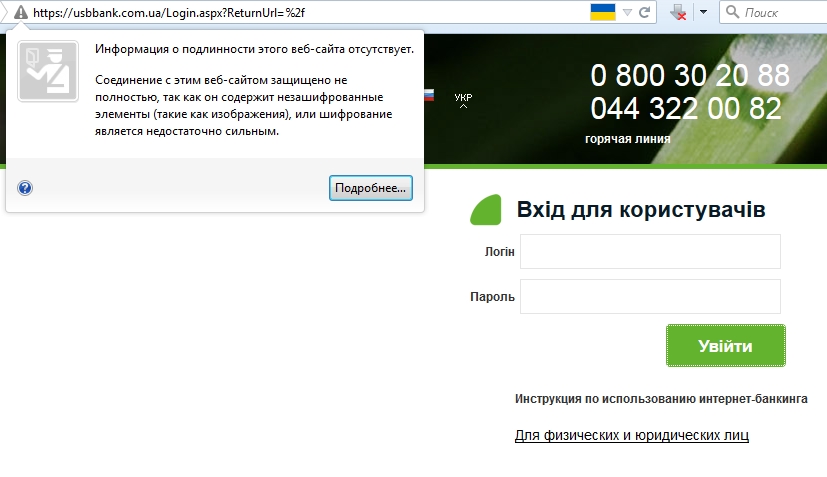This screenshot has height=477, width=827.
Task: Switch language with the Russian flag icon
Action: click(429, 96)
